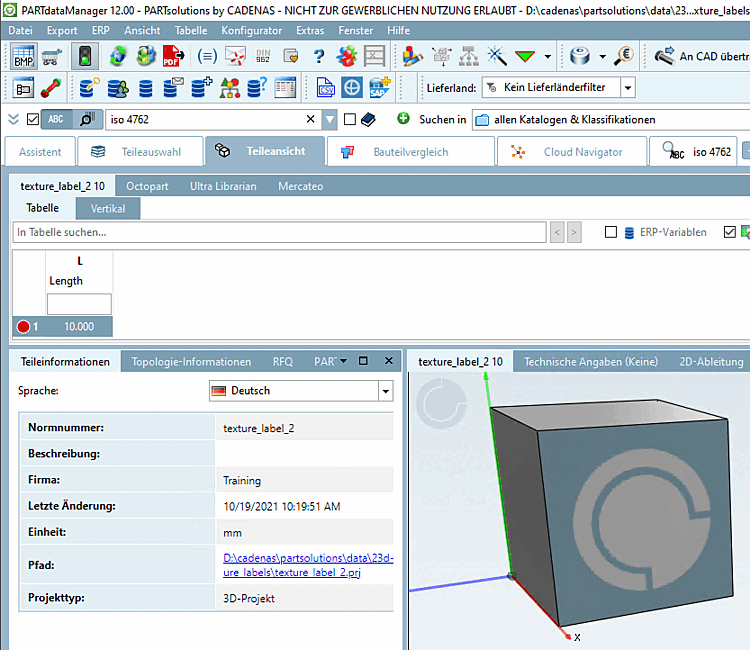
Task: Click the SAP export icon
Action: pyautogui.click(x=380, y=88)
